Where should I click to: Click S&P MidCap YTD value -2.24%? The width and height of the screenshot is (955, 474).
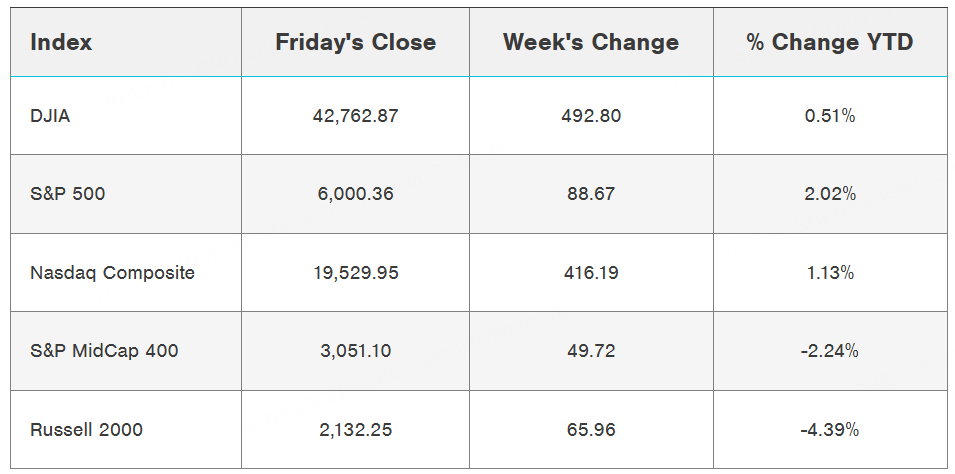830,351
